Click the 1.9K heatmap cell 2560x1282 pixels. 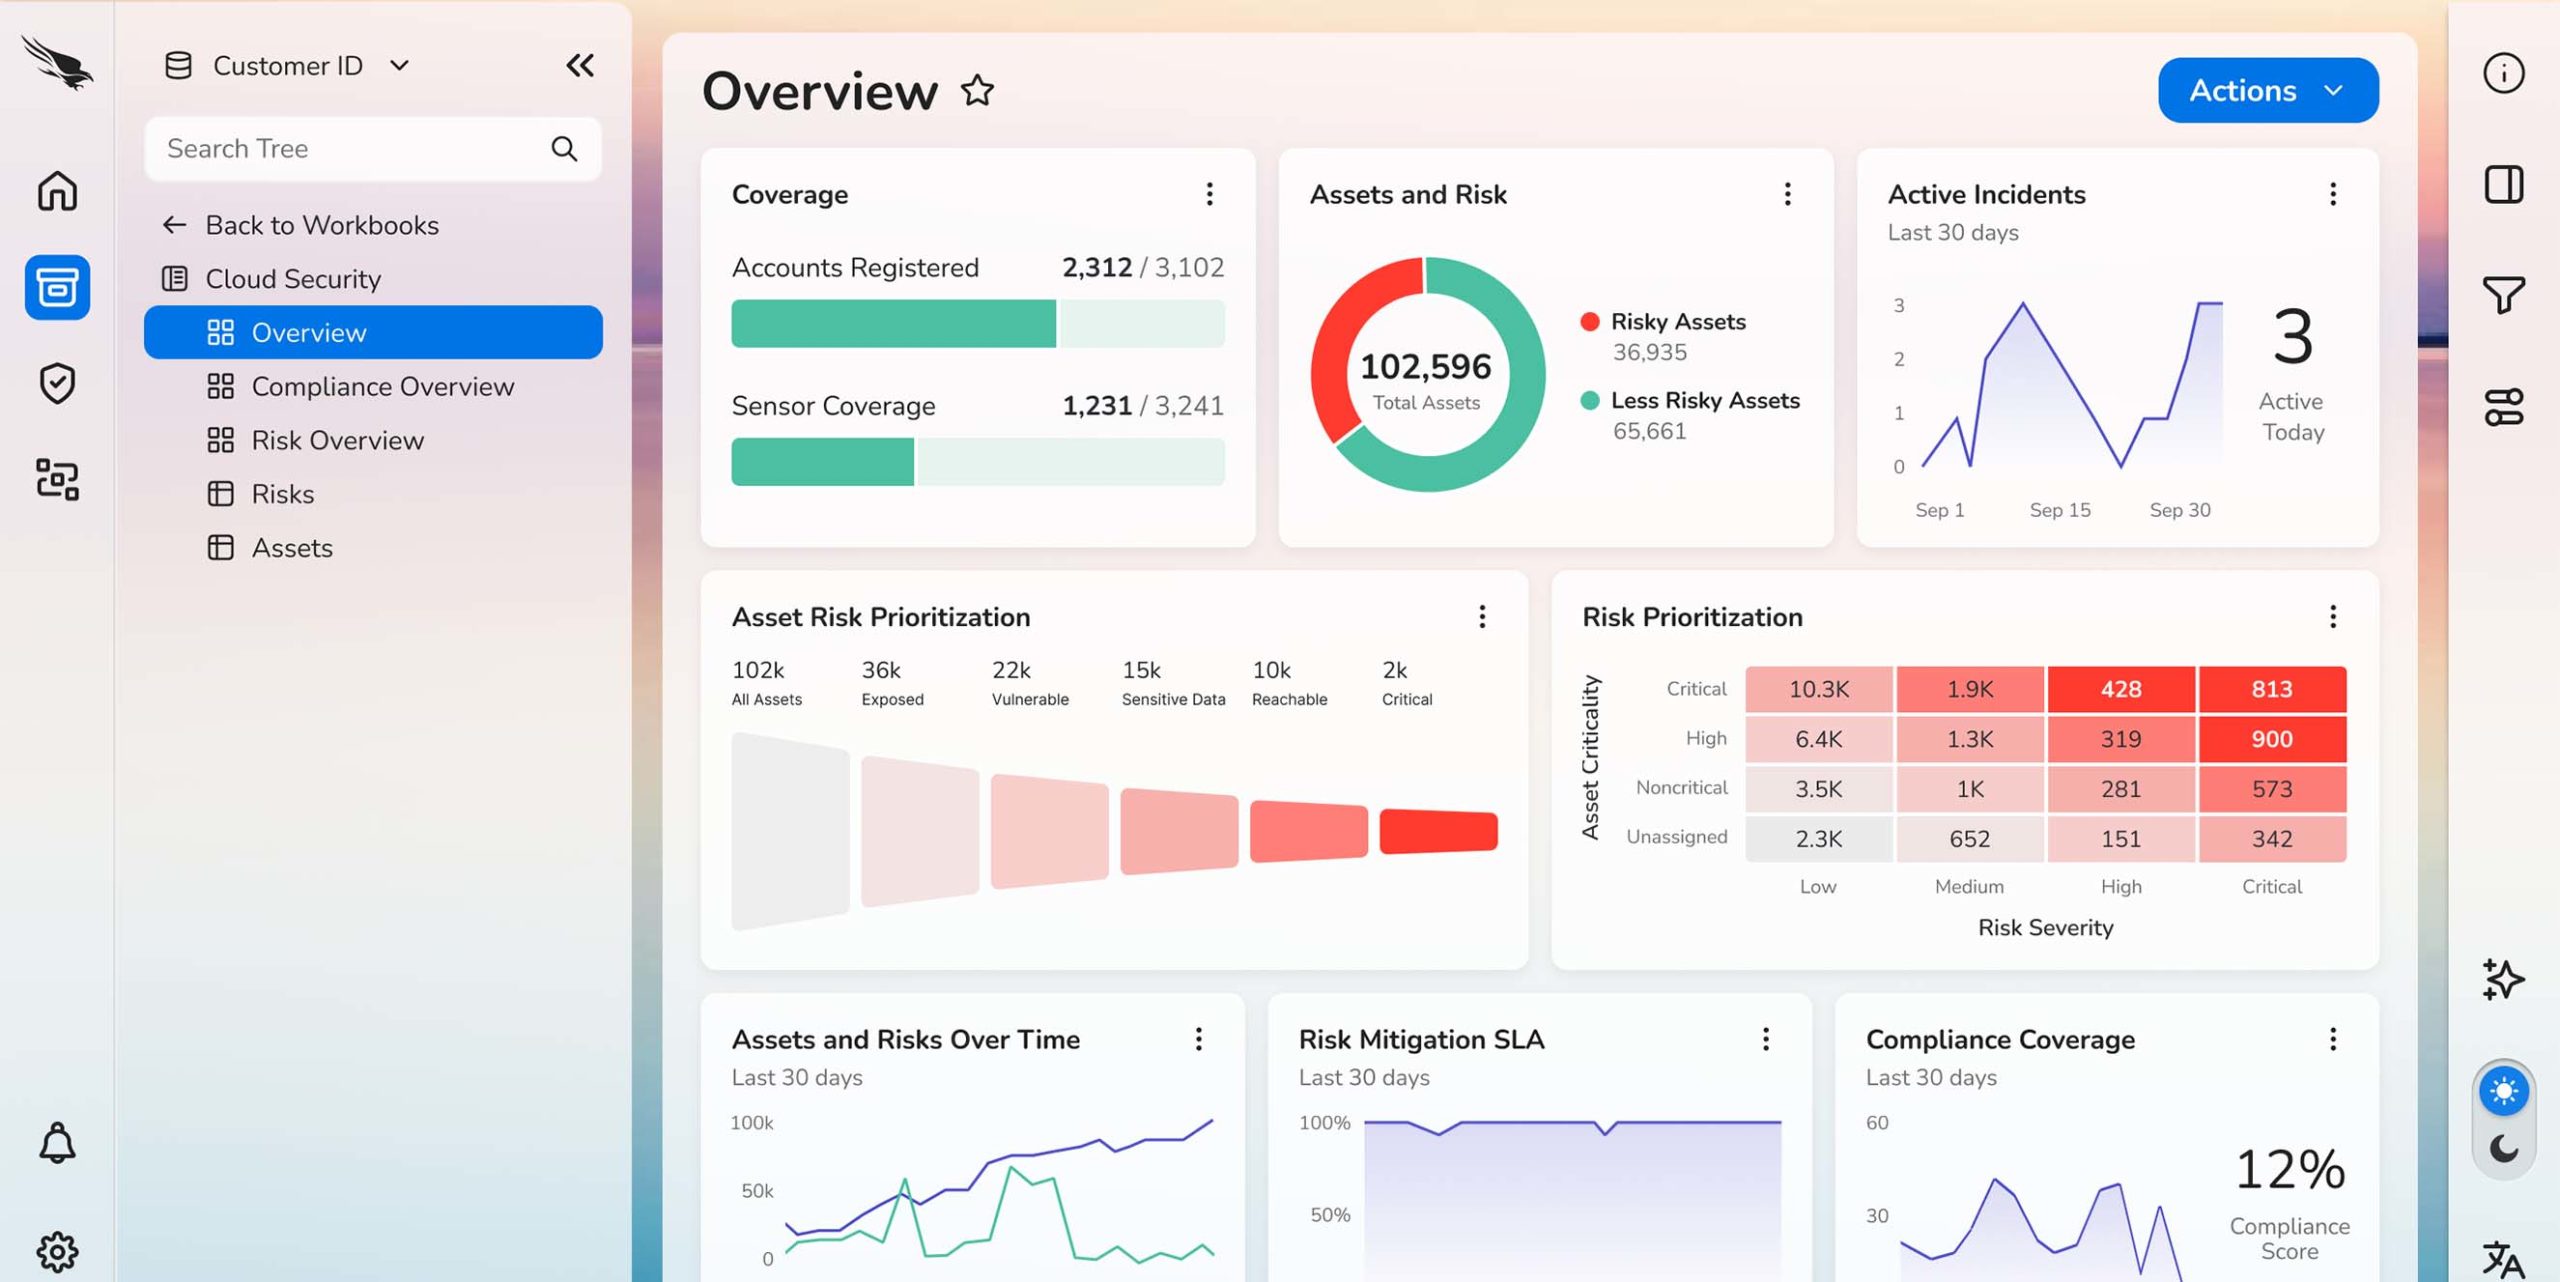(x=1969, y=689)
